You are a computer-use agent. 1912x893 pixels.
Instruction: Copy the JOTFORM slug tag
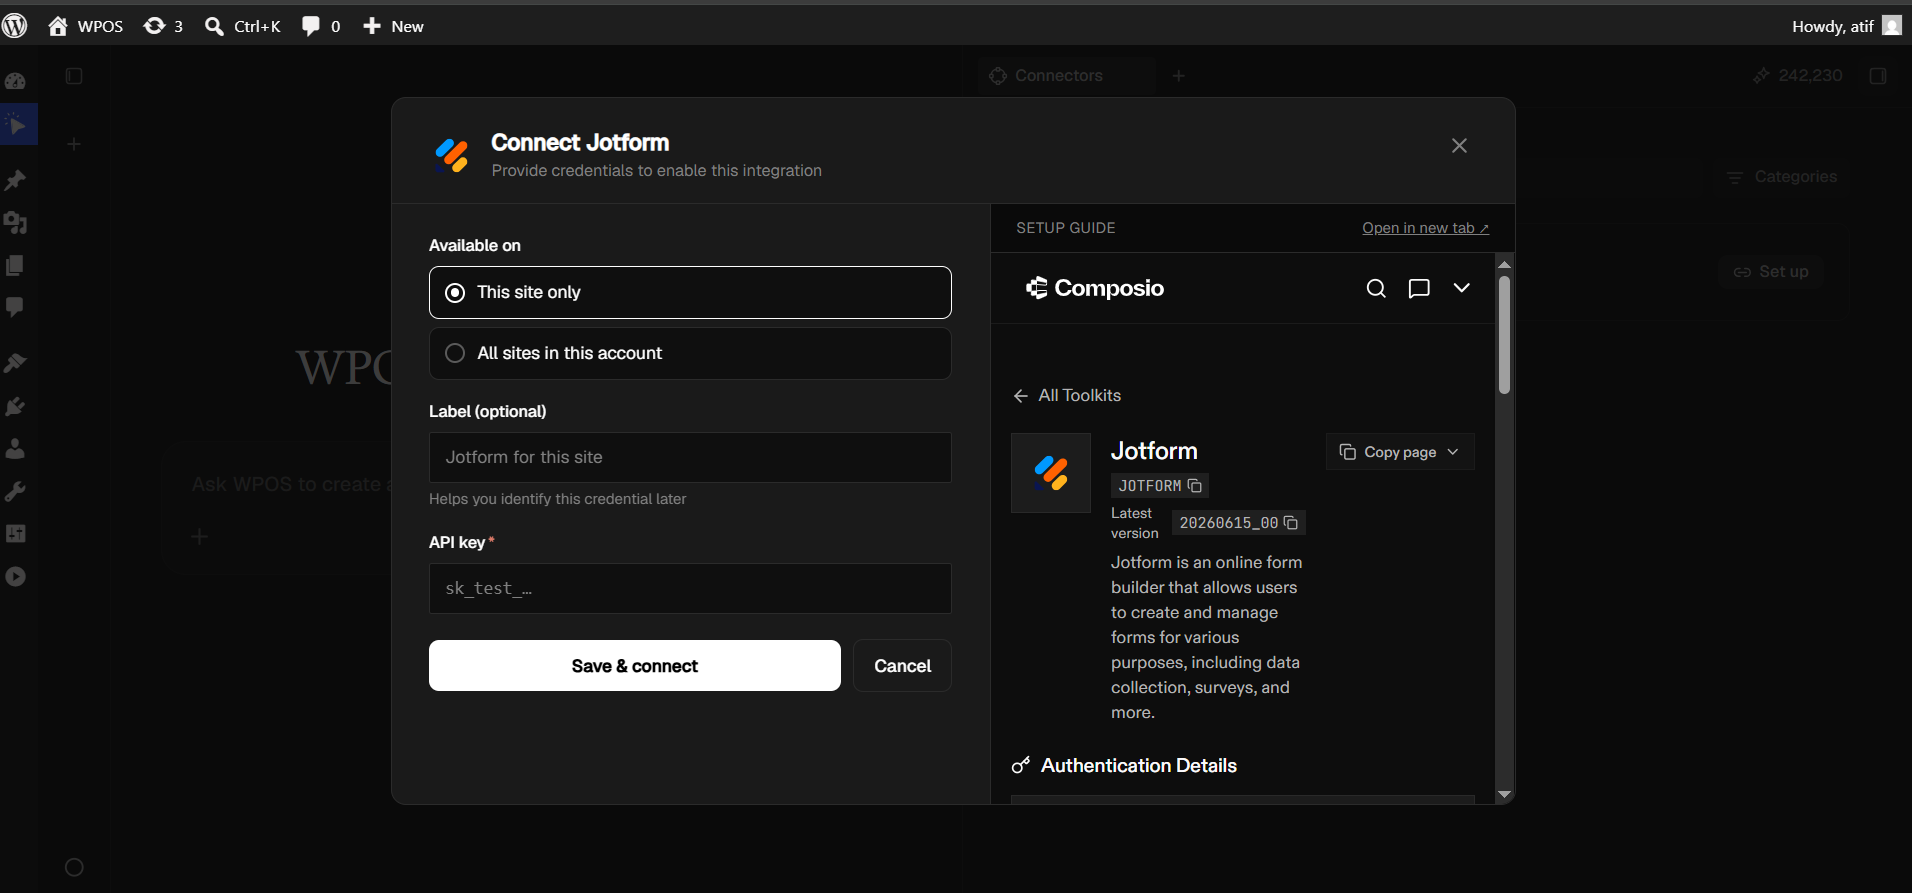coord(1160,486)
